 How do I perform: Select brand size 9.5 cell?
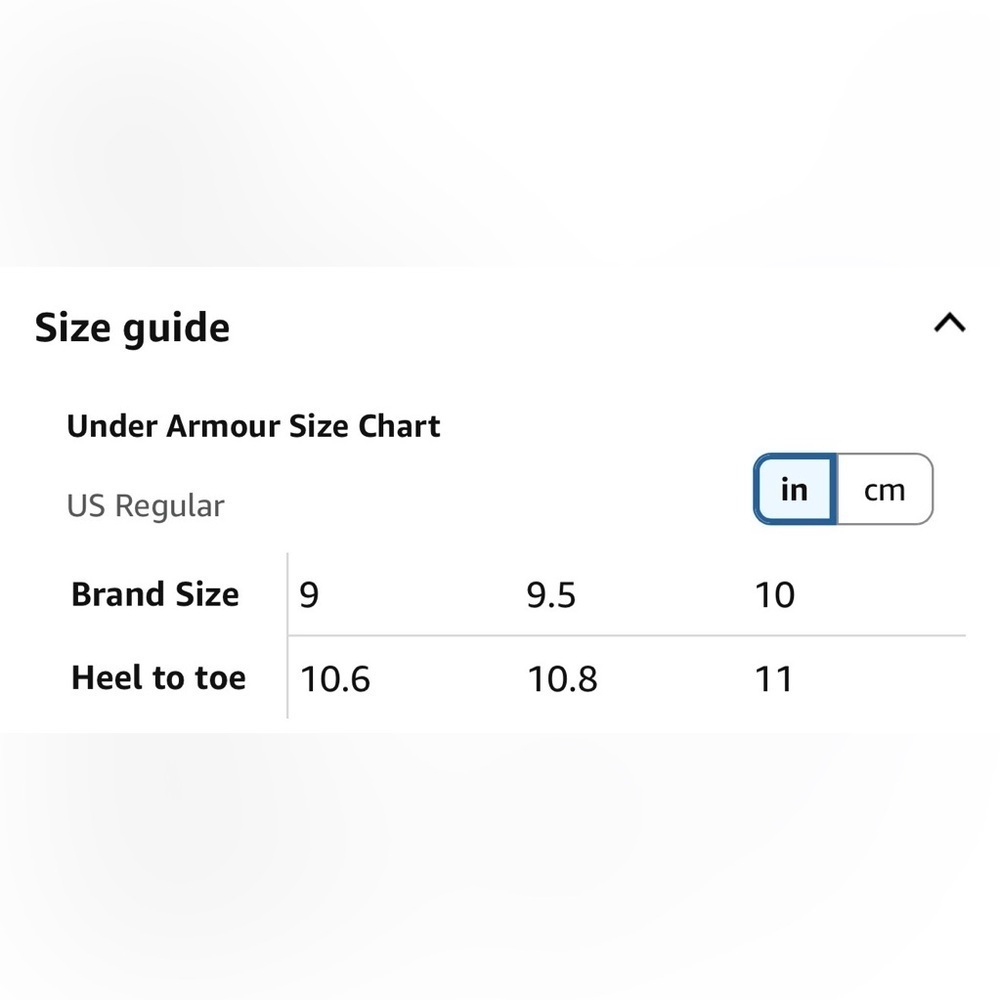[551, 595]
